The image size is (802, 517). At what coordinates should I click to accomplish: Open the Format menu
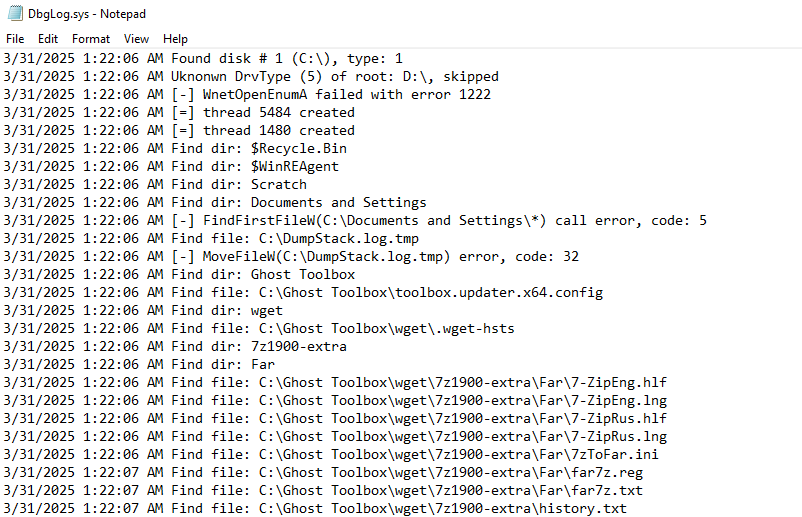pos(91,39)
